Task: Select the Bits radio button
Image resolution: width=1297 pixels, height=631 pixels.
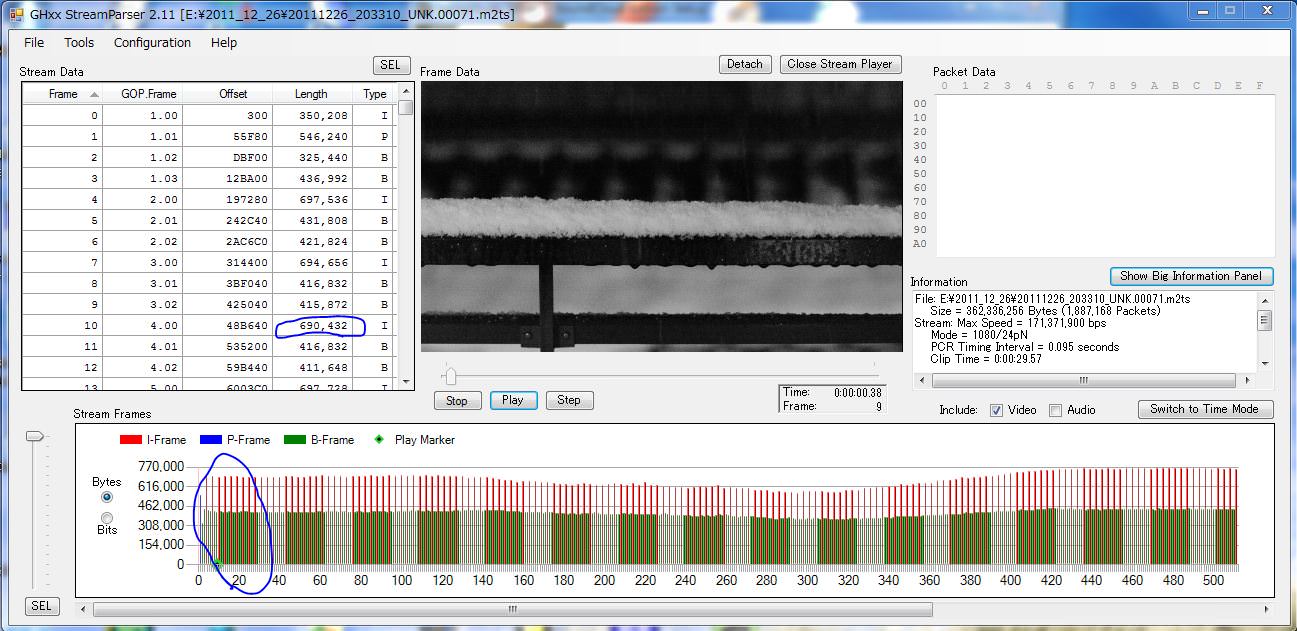Action: coord(107,517)
